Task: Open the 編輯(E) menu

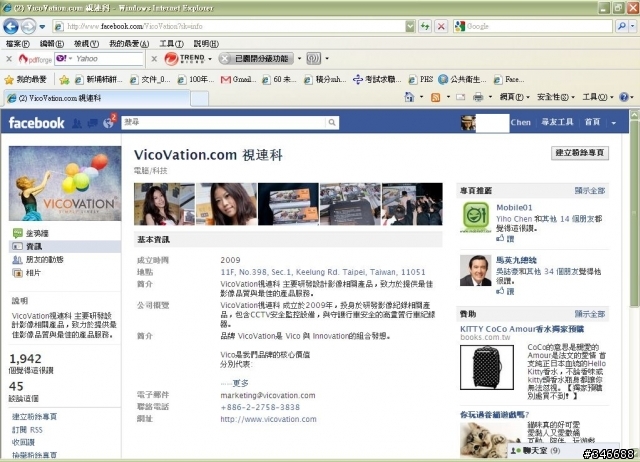Action: pyautogui.click(x=51, y=44)
